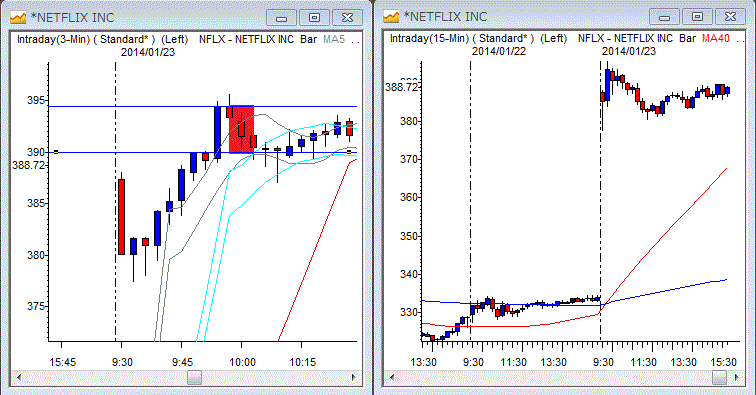Click MA40 indicator label in right chart
The width and height of the screenshot is (756, 395).
[x=716, y=39]
